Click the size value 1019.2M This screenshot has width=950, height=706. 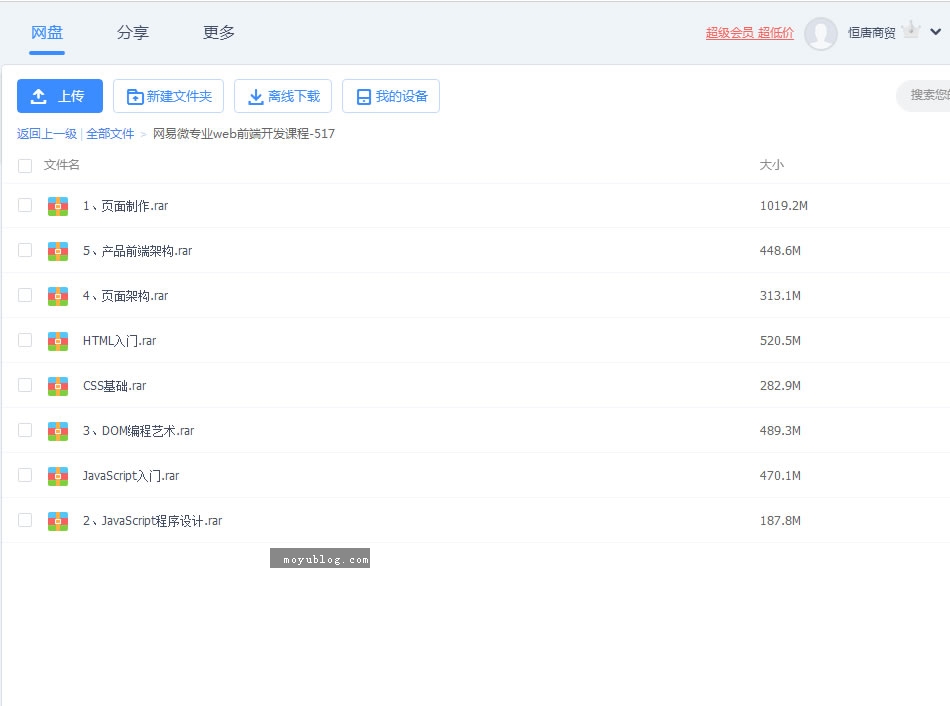783,205
